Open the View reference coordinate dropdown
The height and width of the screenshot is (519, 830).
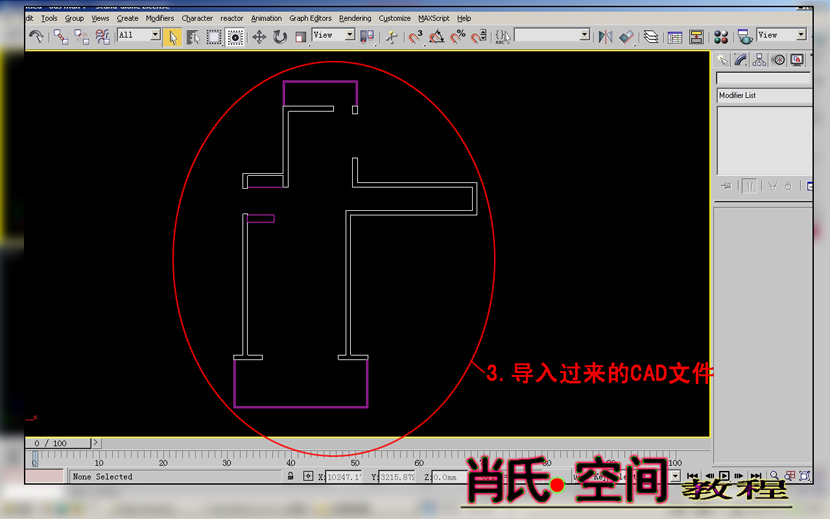click(x=333, y=35)
